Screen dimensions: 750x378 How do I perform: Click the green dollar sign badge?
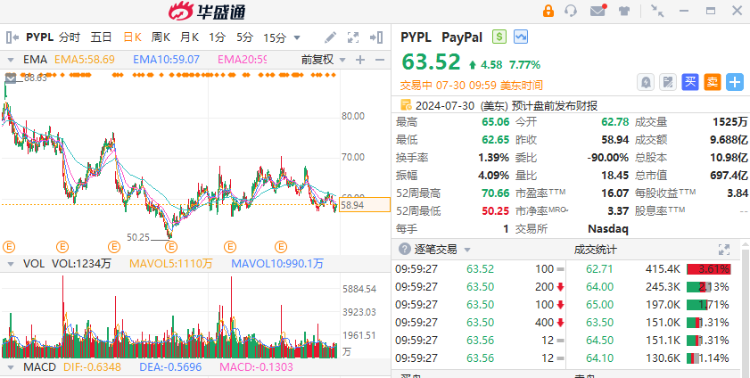tap(499, 37)
